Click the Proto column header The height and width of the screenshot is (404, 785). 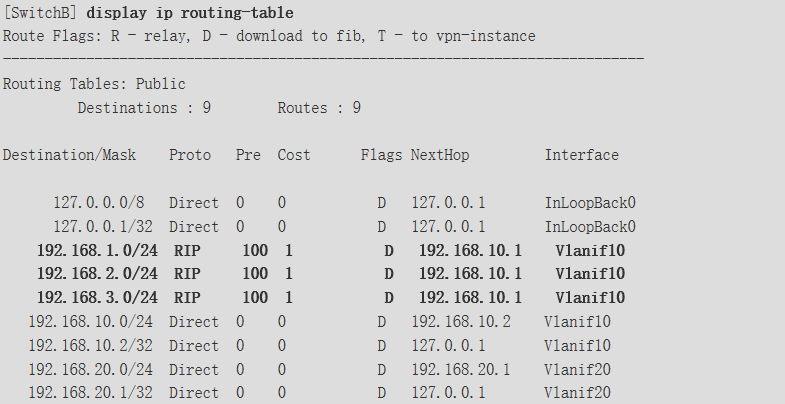pos(189,155)
